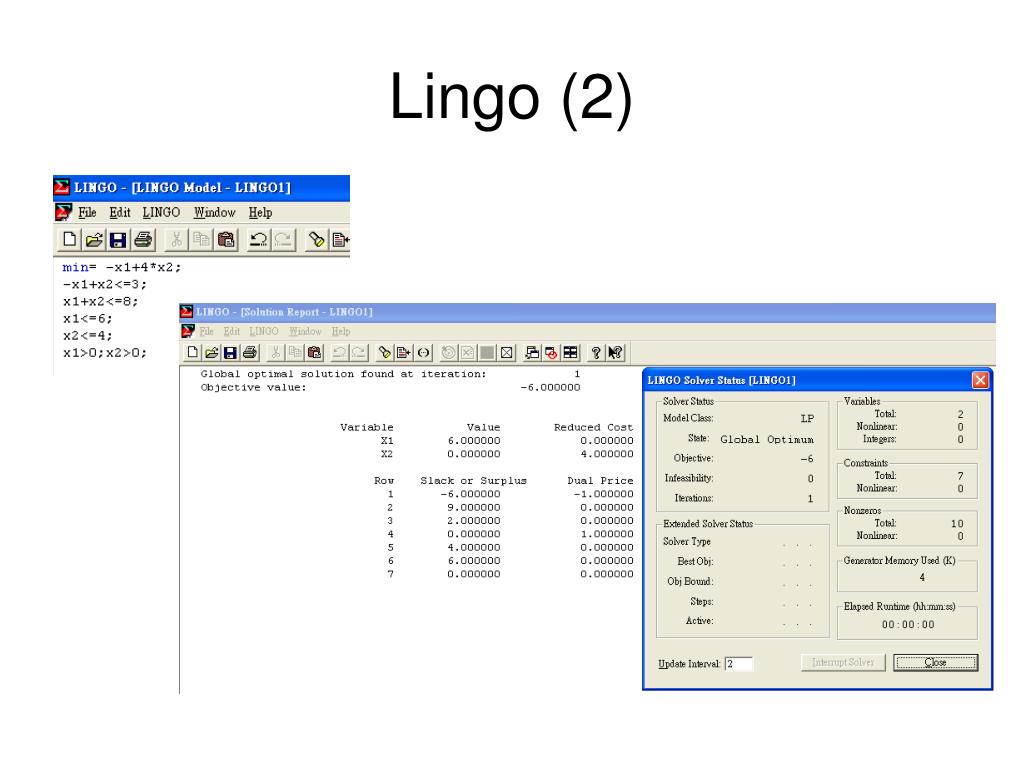Click 'Slack or Surplus' column header
The height and width of the screenshot is (768, 1024).
[x=473, y=481]
